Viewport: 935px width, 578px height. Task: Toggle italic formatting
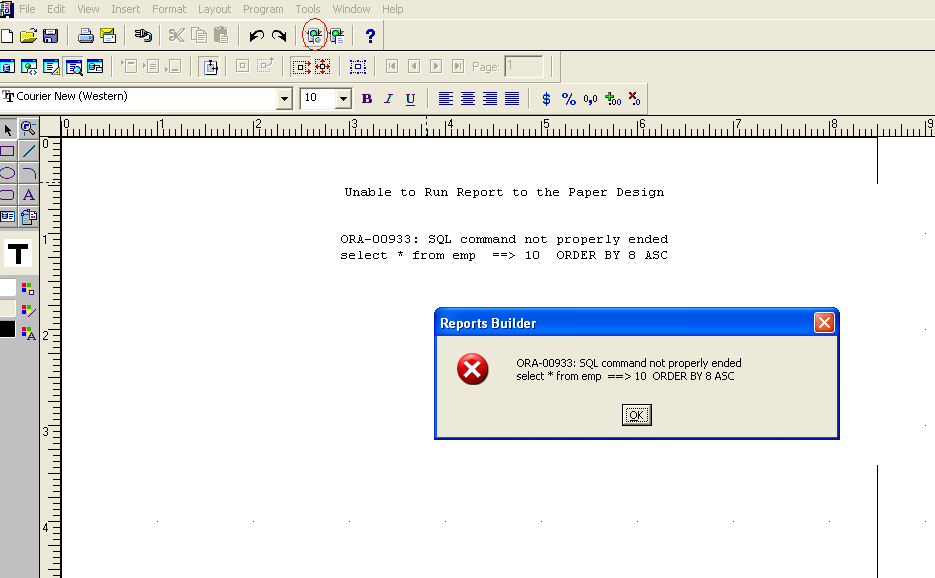point(388,99)
